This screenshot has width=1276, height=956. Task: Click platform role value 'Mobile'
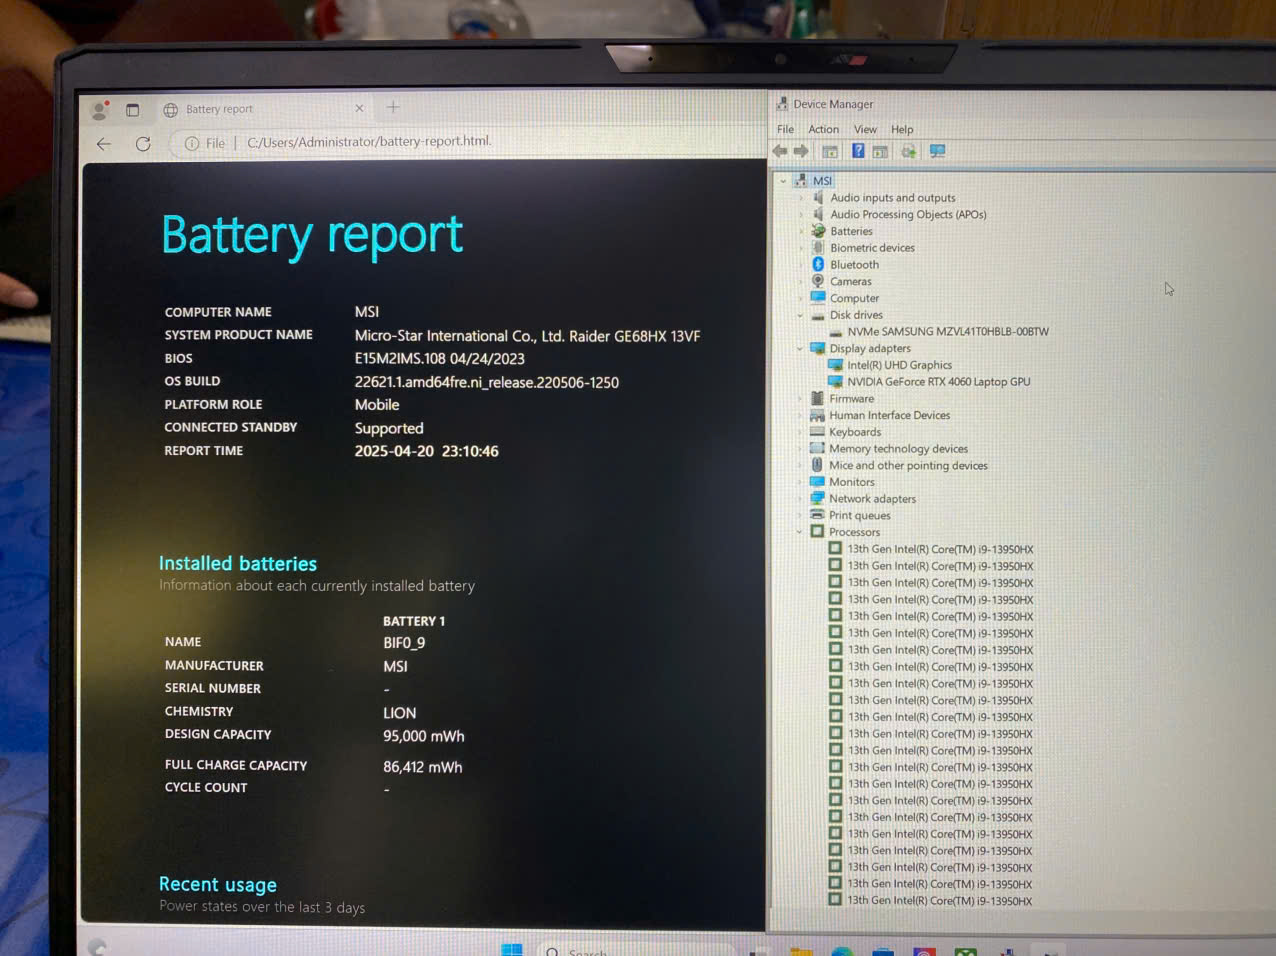pos(377,405)
